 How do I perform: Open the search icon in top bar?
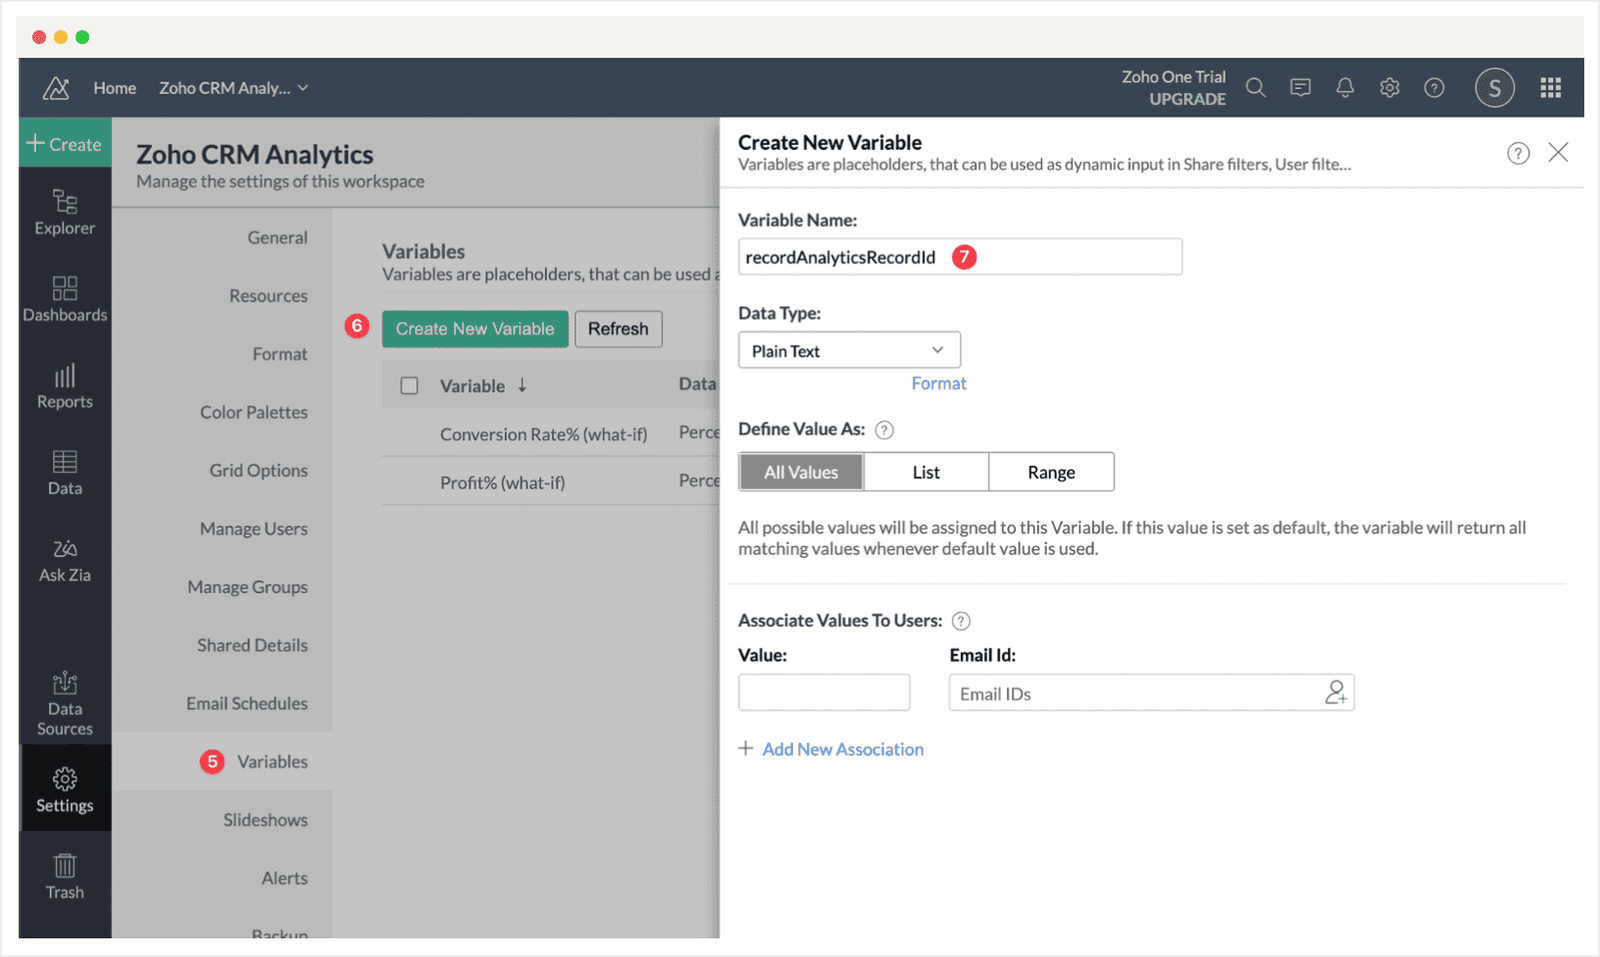(x=1255, y=88)
